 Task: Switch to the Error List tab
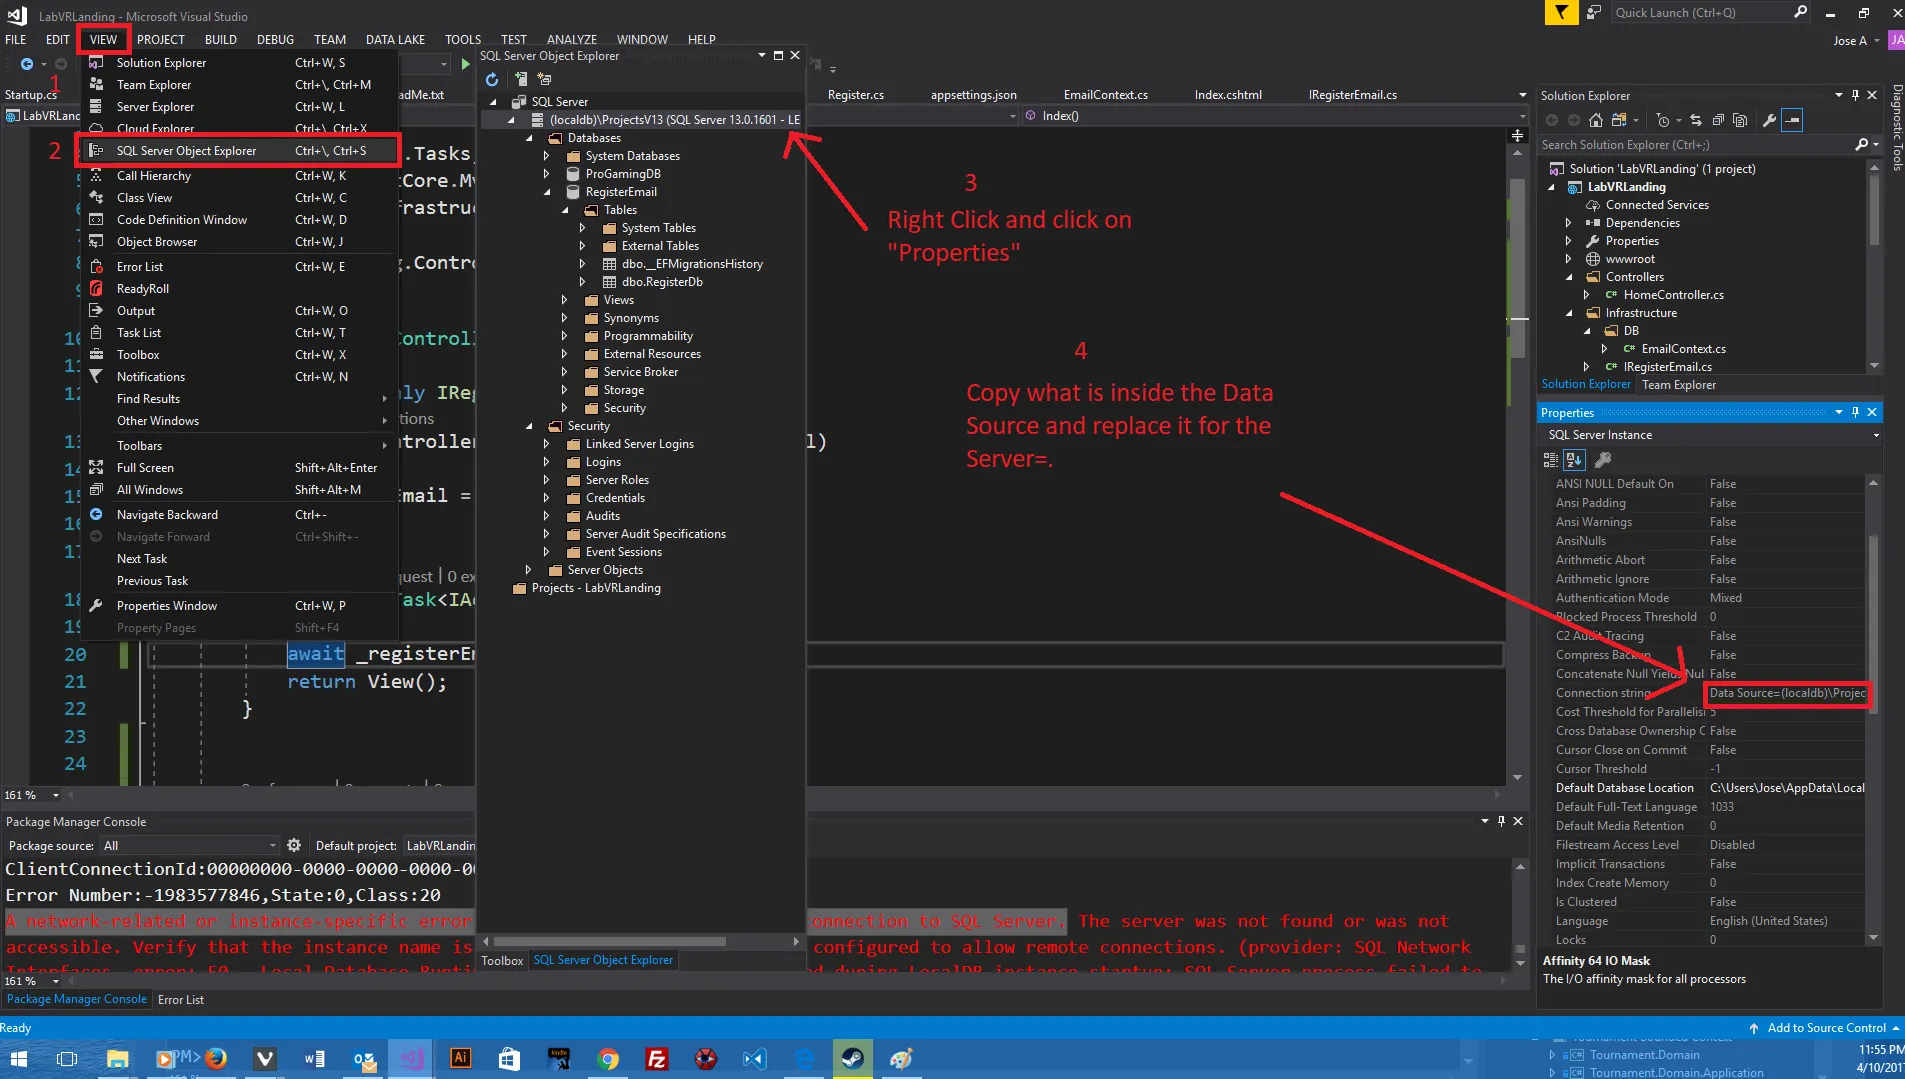pos(181,999)
